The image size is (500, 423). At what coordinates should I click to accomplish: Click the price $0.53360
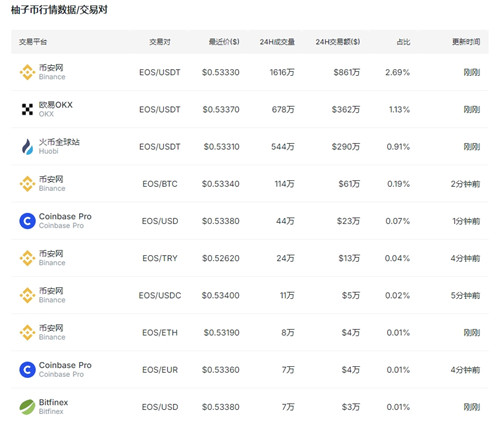coord(221,370)
